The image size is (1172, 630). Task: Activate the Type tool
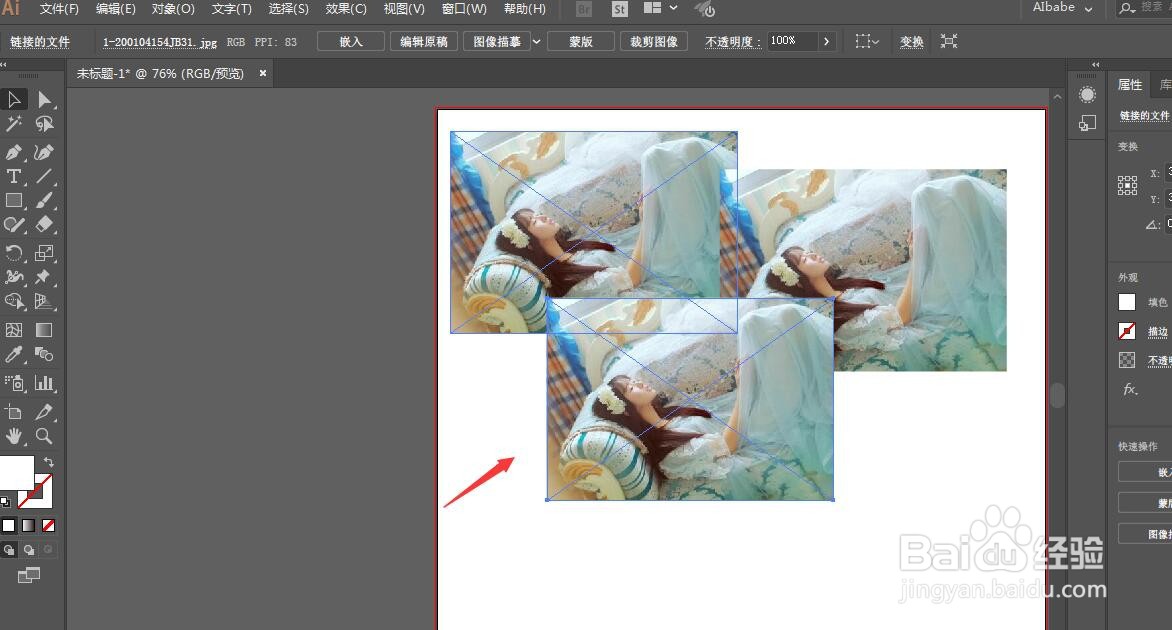click(x=13, y=177)
